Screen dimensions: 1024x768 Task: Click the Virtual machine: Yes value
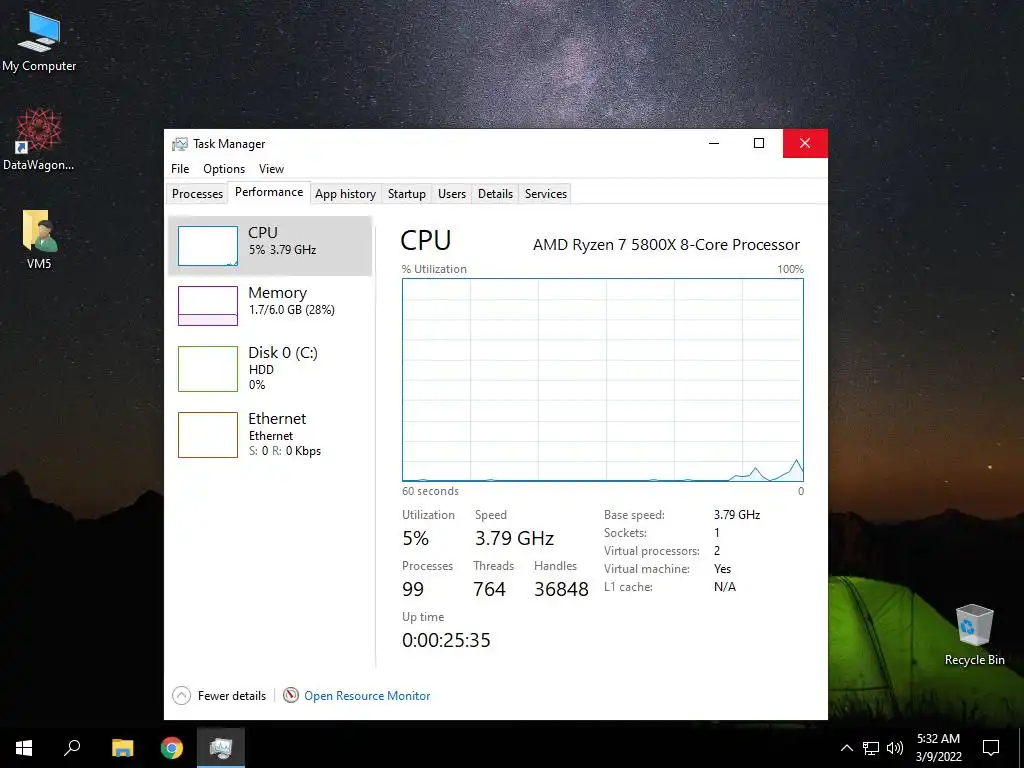coord(722,569)
